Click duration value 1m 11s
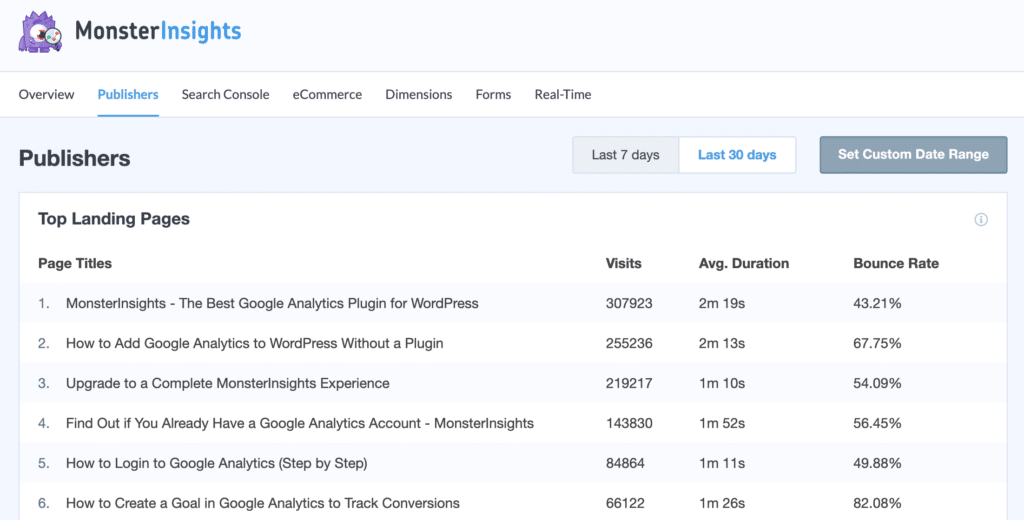 point(722,463)
